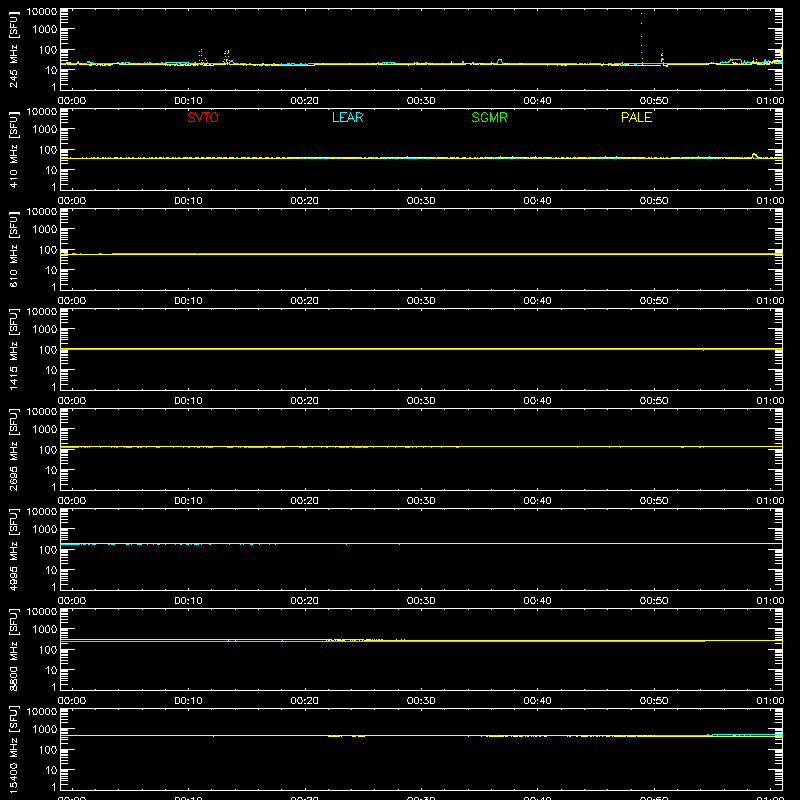Click the green SGMR station legend label
The width and height of the screenshot is (800, 800).
[489, 117]
